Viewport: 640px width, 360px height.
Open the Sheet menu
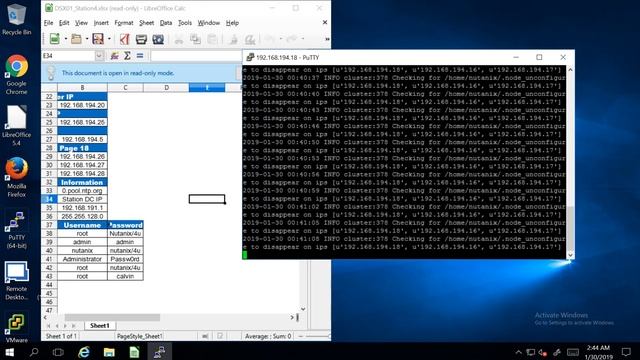pos(147,23)
